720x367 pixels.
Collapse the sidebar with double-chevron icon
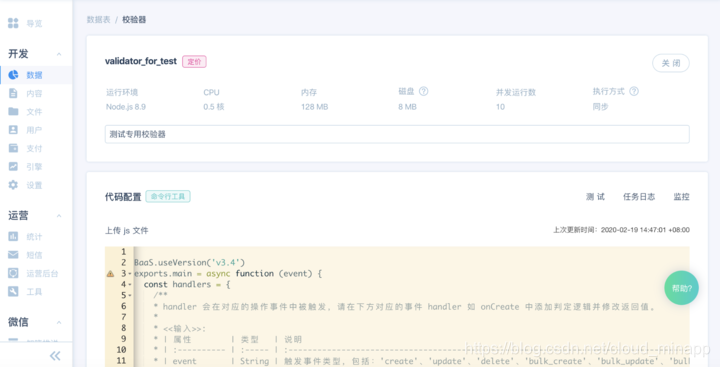[55, 356]
